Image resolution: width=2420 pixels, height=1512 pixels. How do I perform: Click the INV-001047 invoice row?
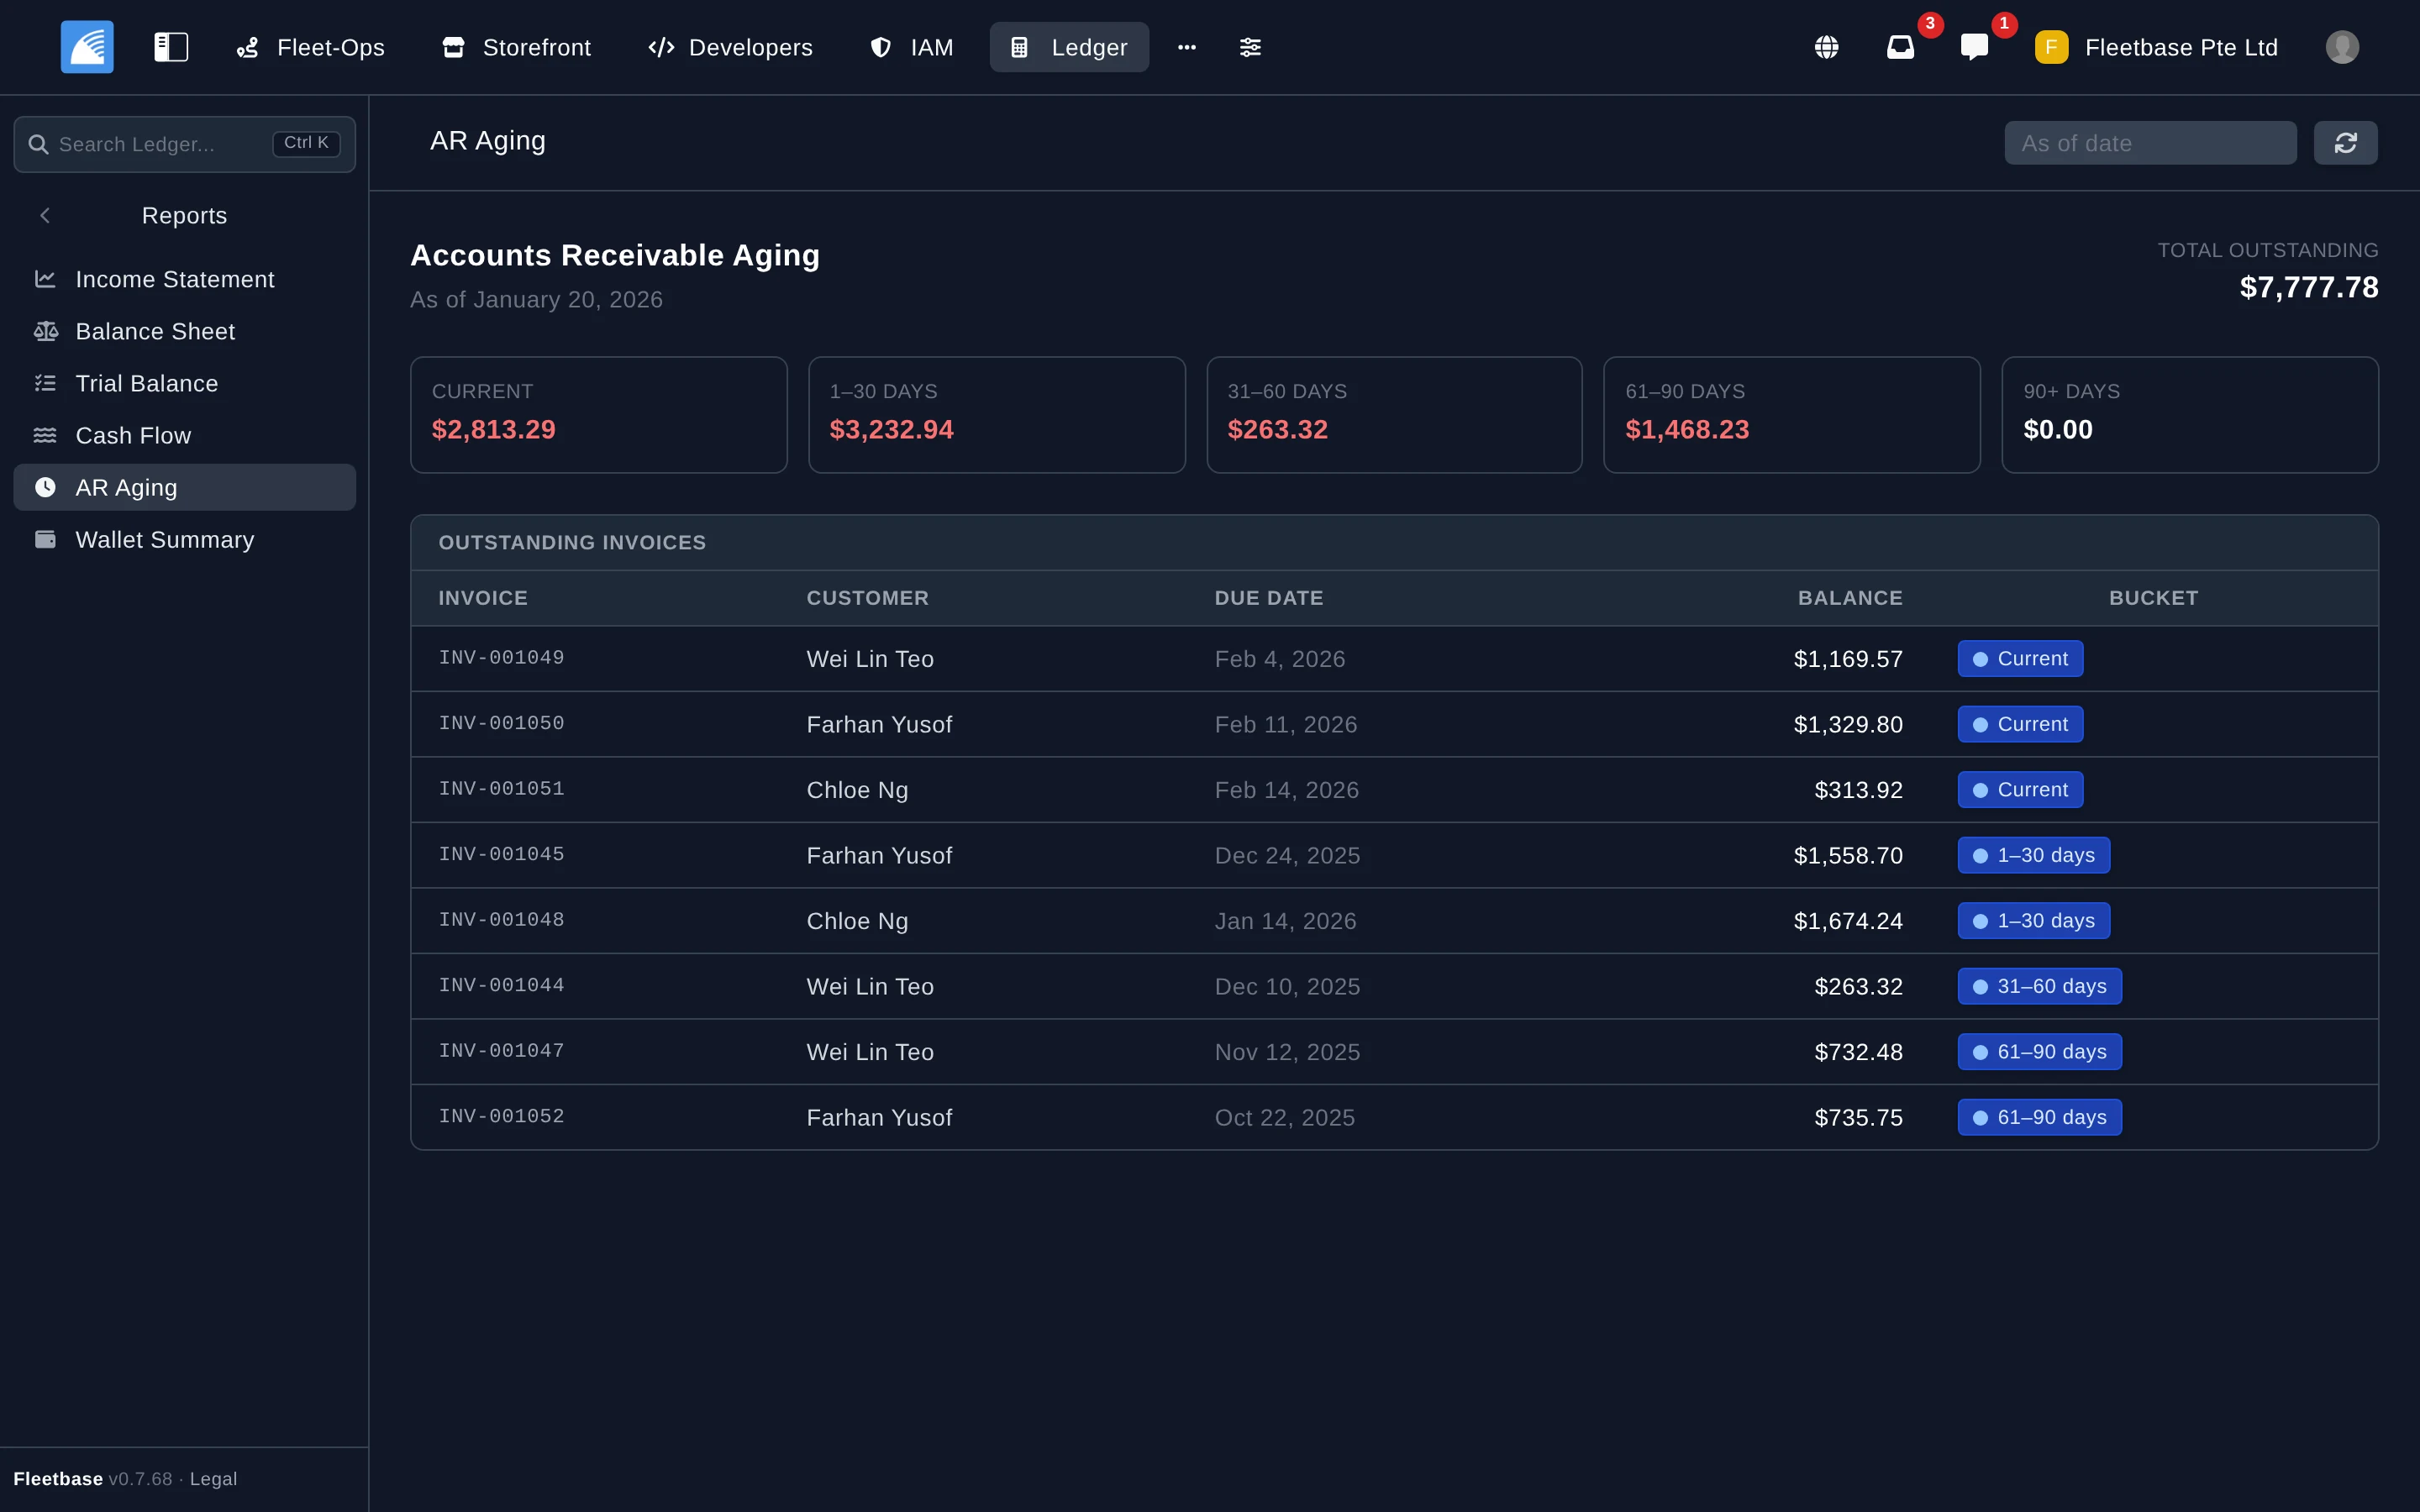click(1394, 1052)
